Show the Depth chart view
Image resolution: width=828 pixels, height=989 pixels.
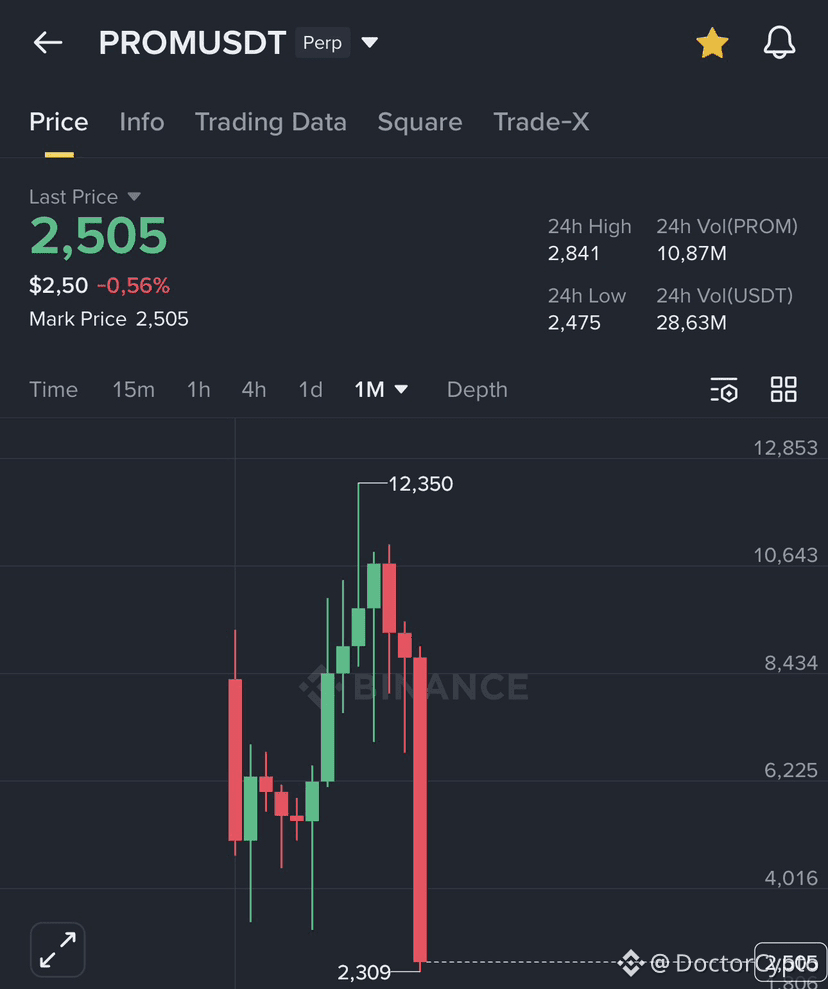(477, 390)
